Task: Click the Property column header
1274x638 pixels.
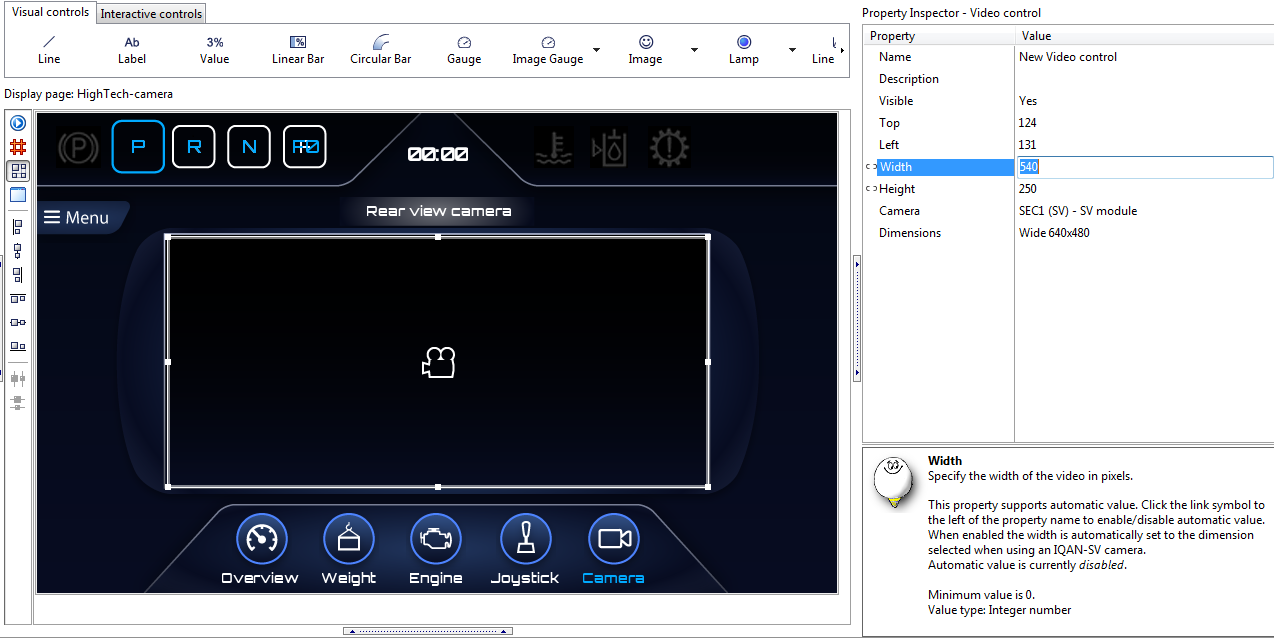Action: [939, 36]
